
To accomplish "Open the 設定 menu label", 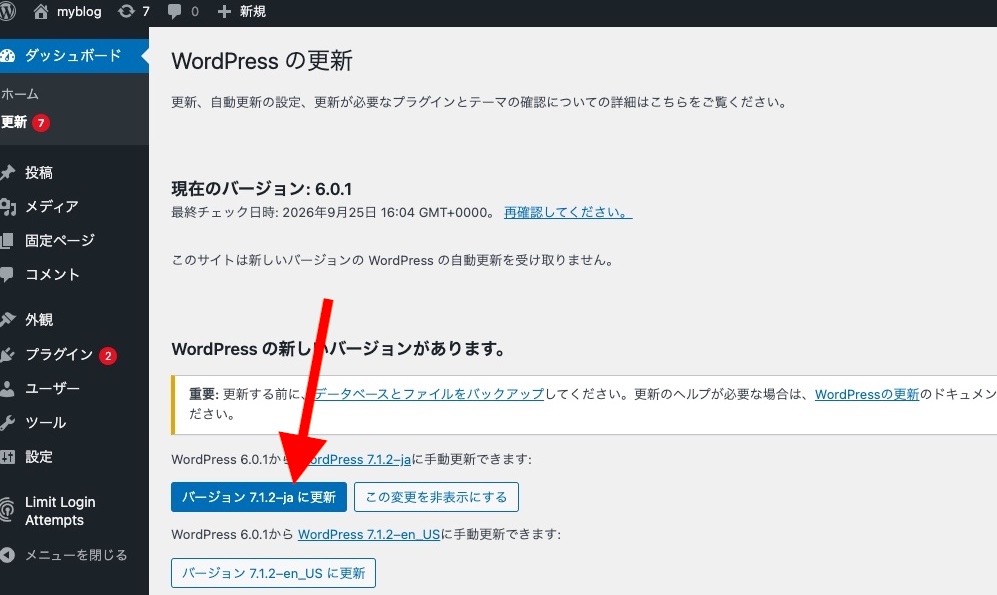I will point(39,456).
